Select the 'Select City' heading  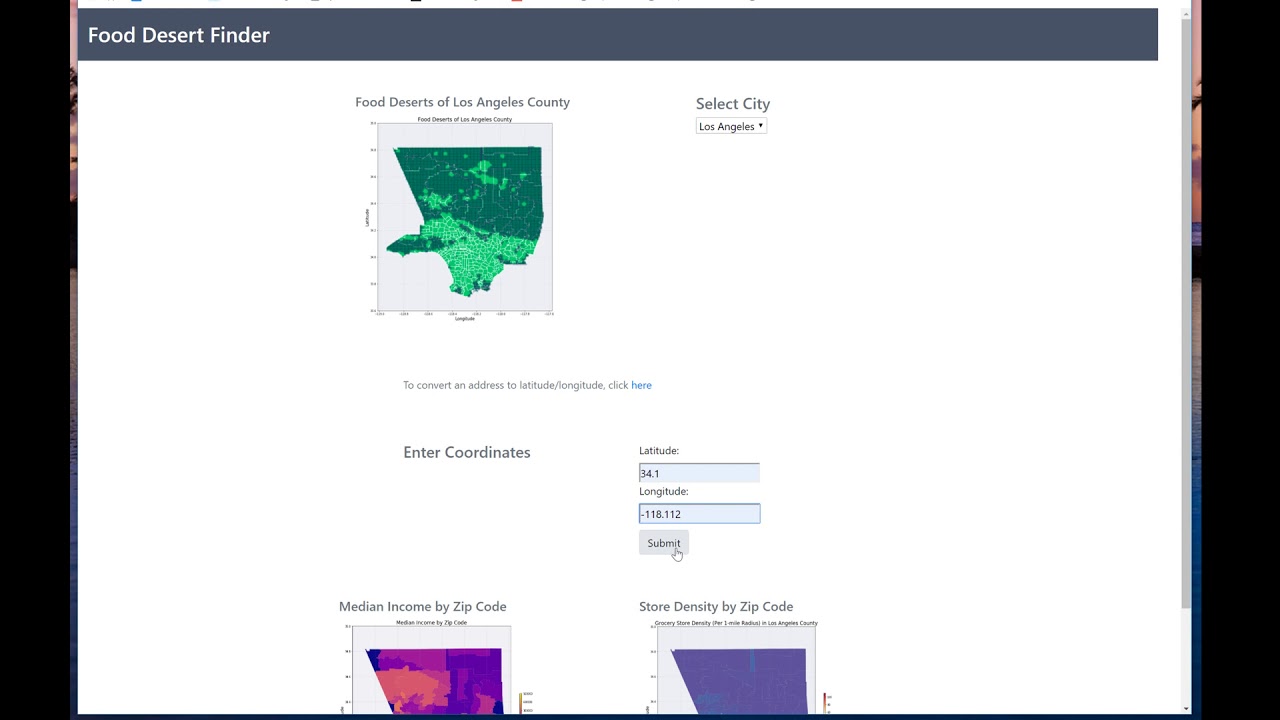(x=733, y=104)
